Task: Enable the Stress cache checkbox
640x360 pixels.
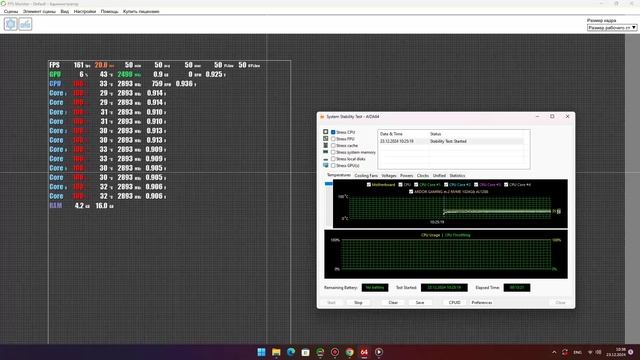Action: pyautogui.click(x=333, y=146)
